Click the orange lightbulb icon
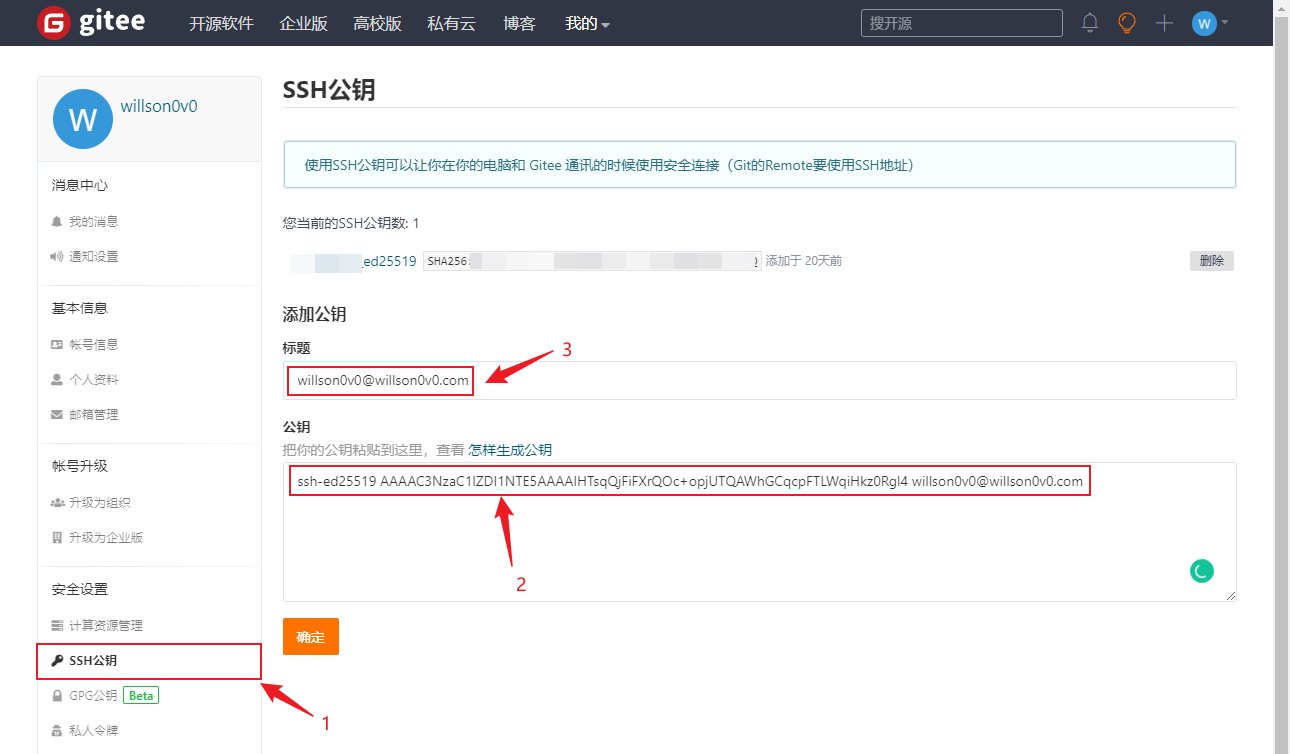The image size is (1290, 754). click(x=1127, y=23)
